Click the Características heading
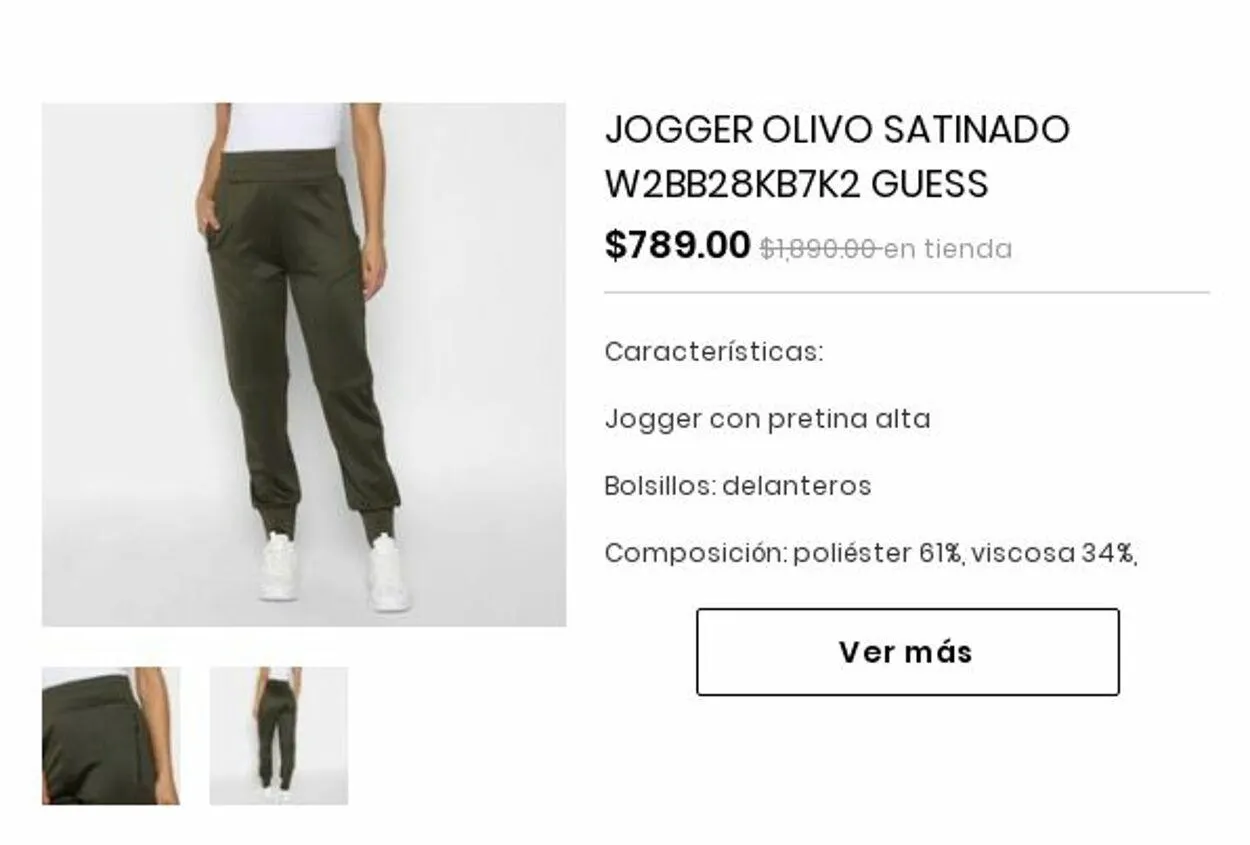The height and width of the screenshot is (845, 1250). 714,352
